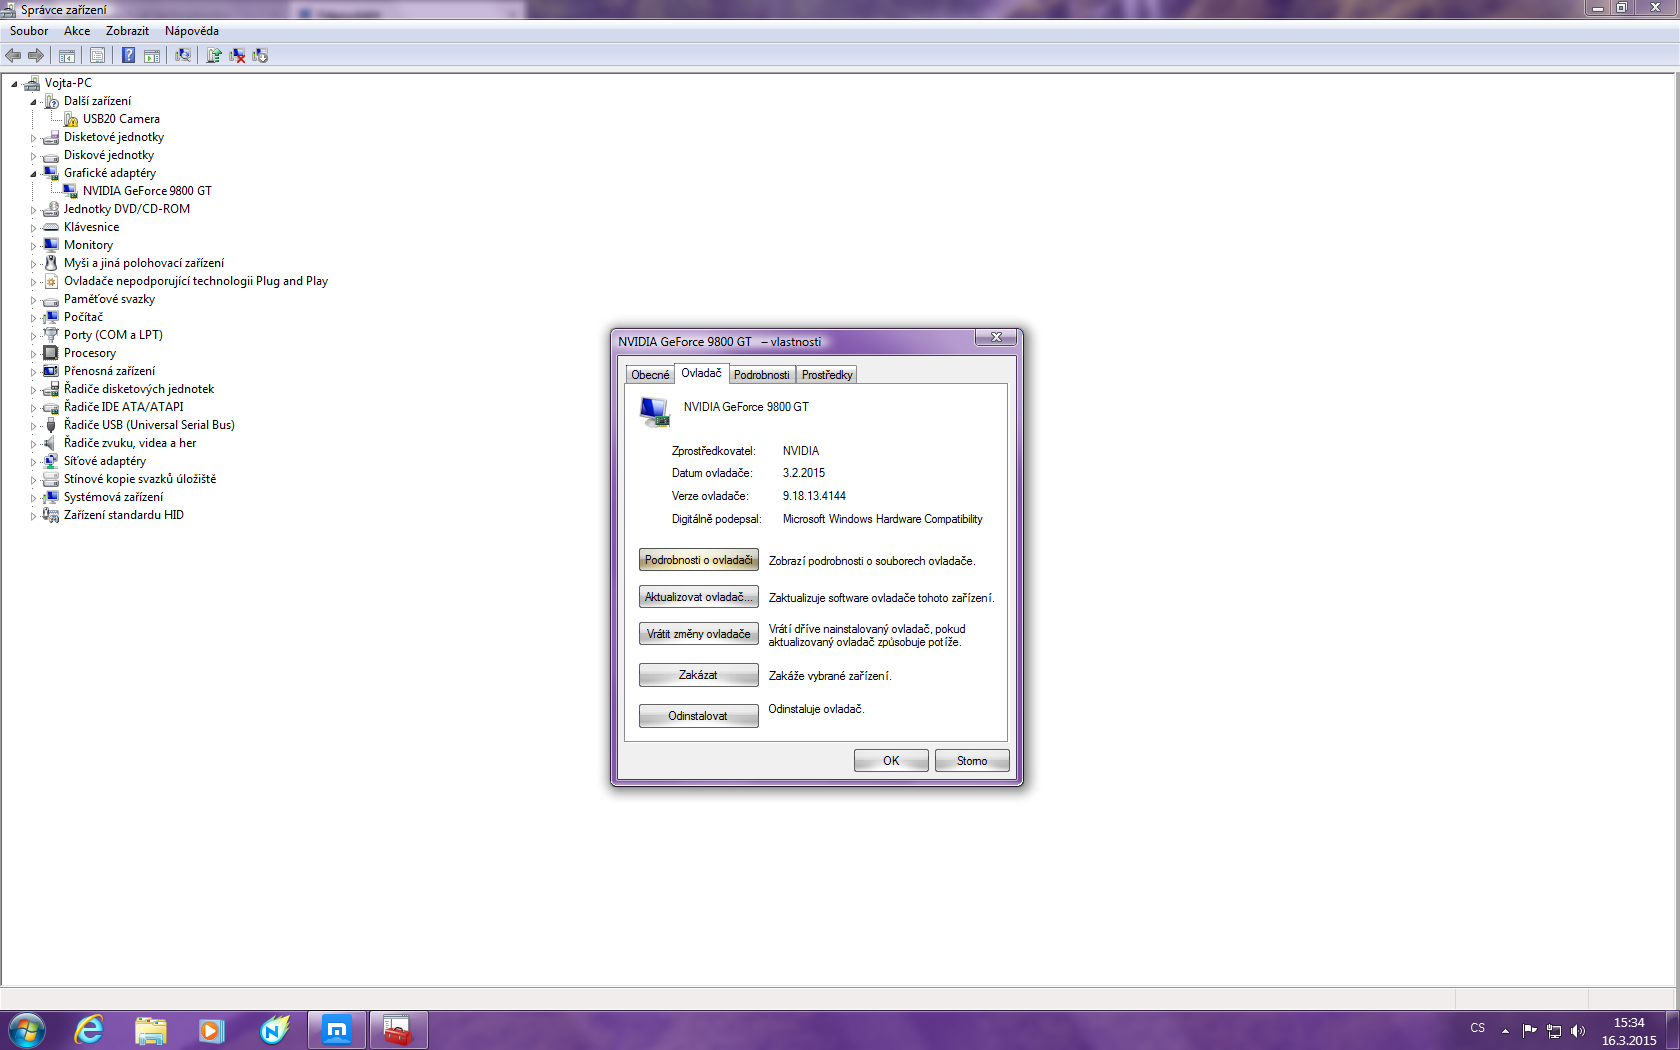Switch to the Obecné tab

[650, 375]
